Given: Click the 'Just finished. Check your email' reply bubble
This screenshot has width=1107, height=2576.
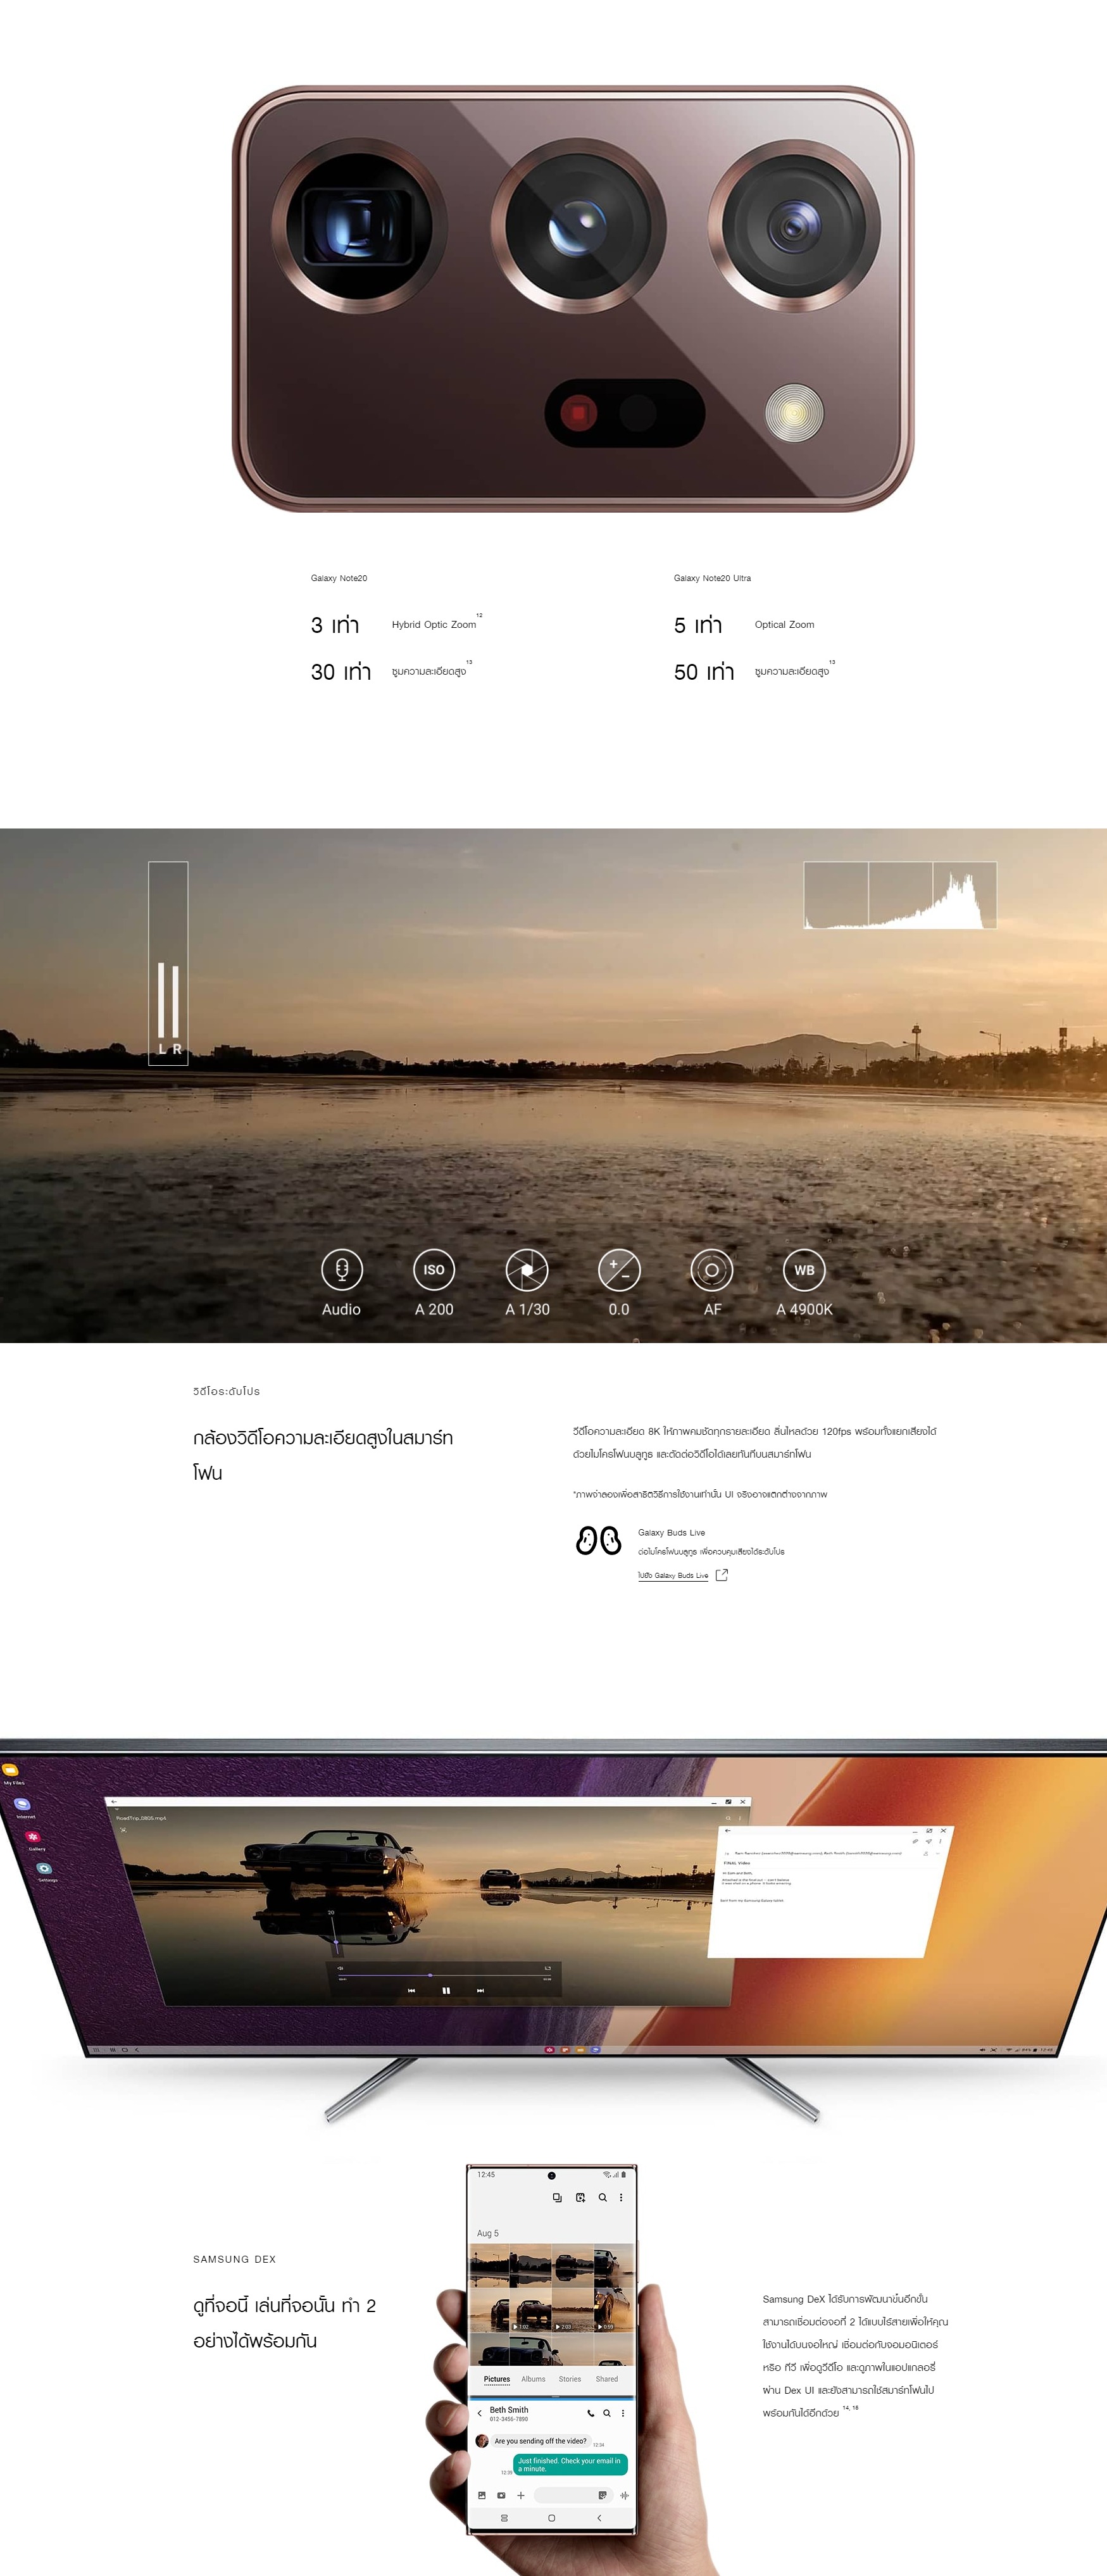Looking at the screenshot, I should point(570,2465).
